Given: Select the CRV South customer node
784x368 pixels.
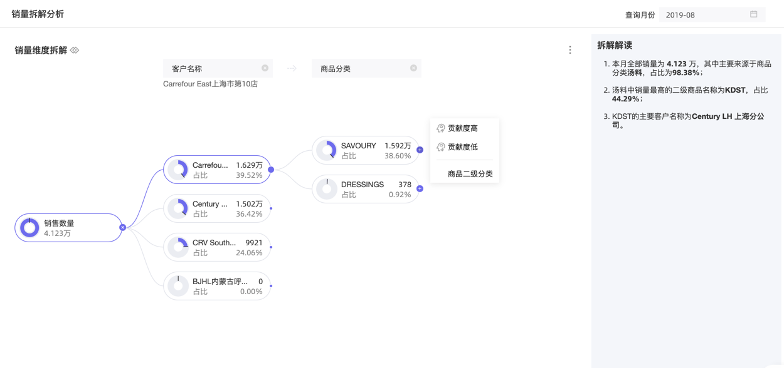Looking at the screenshot, I should coord(217,247).
